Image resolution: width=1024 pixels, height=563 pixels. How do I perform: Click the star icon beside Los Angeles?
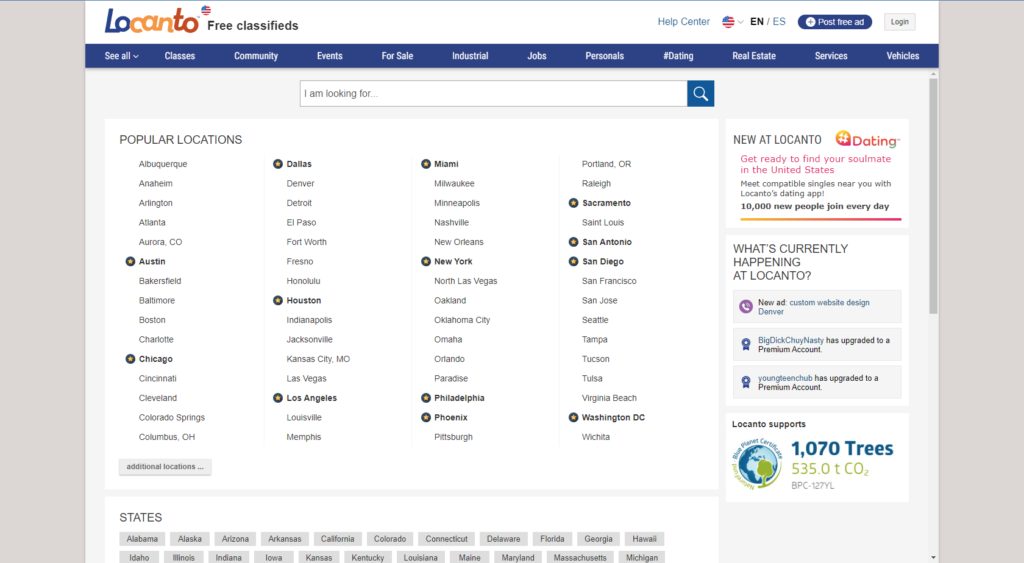point(278,398)
